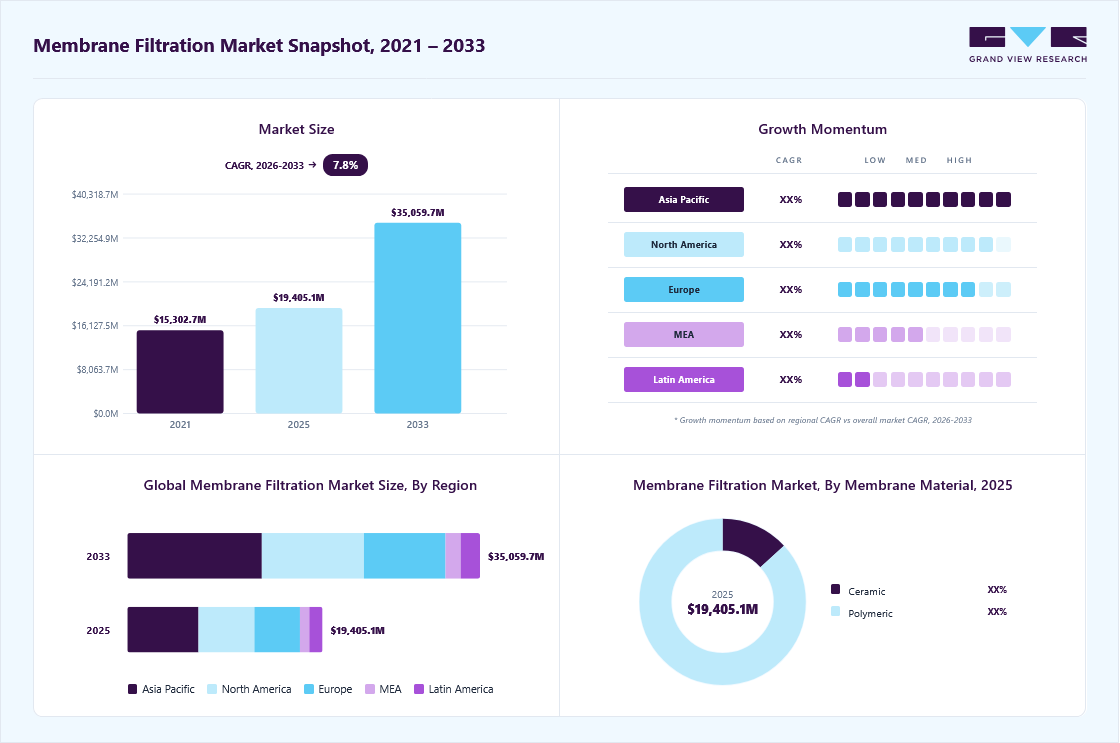Select the 2025 market size bar
This screenshot has width=1120, height=743.
[x=299, y=361]
